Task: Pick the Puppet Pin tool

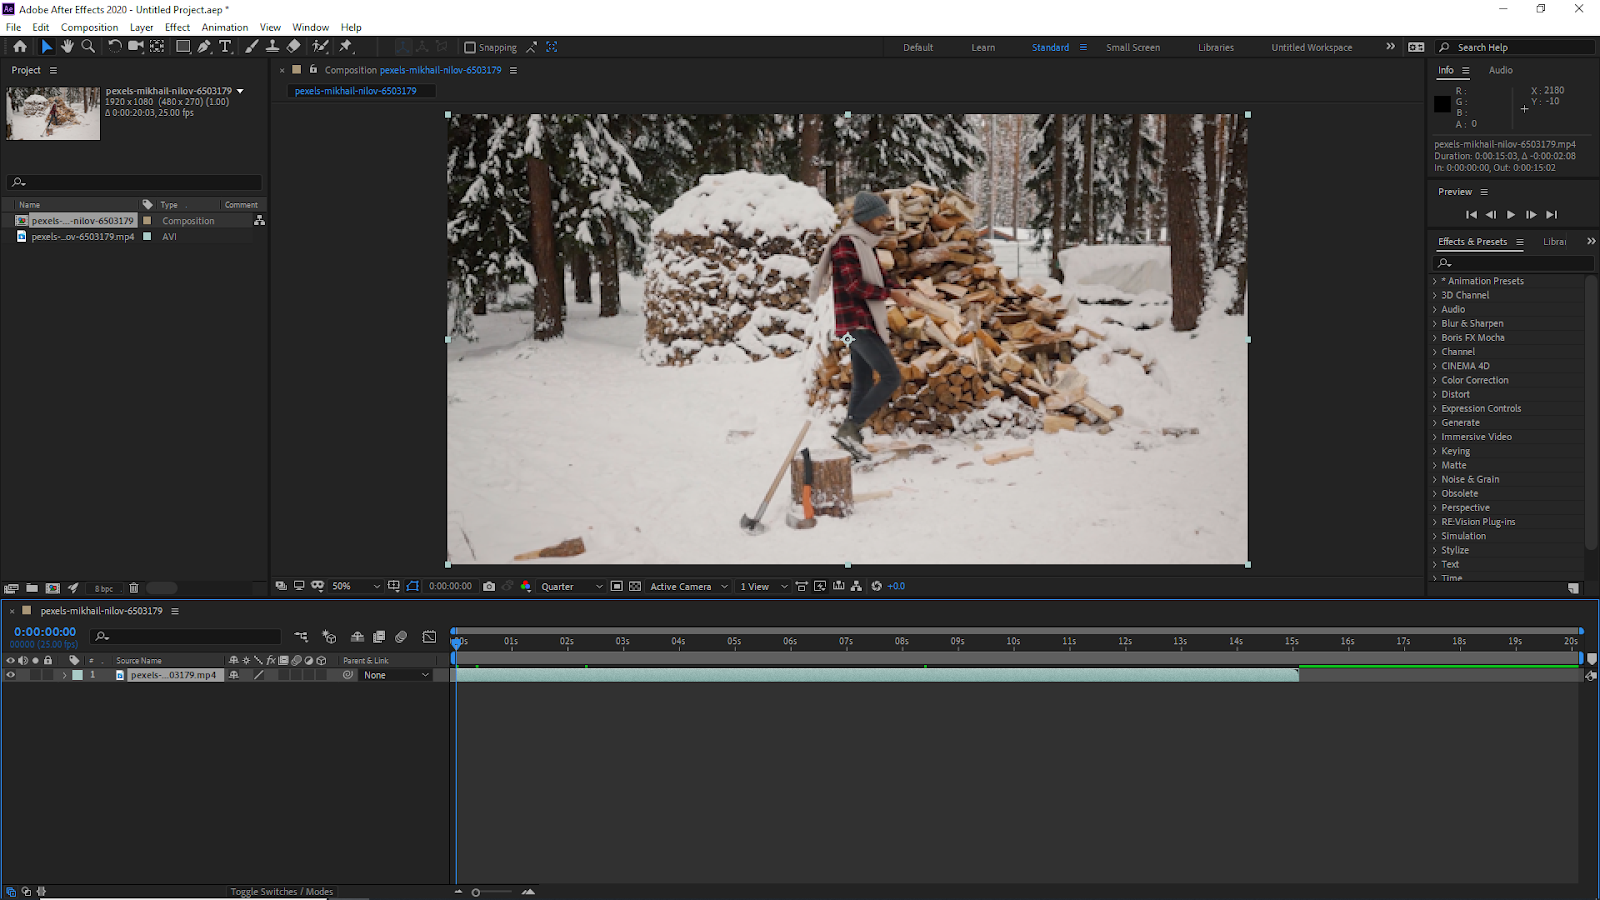Action: 346,46
